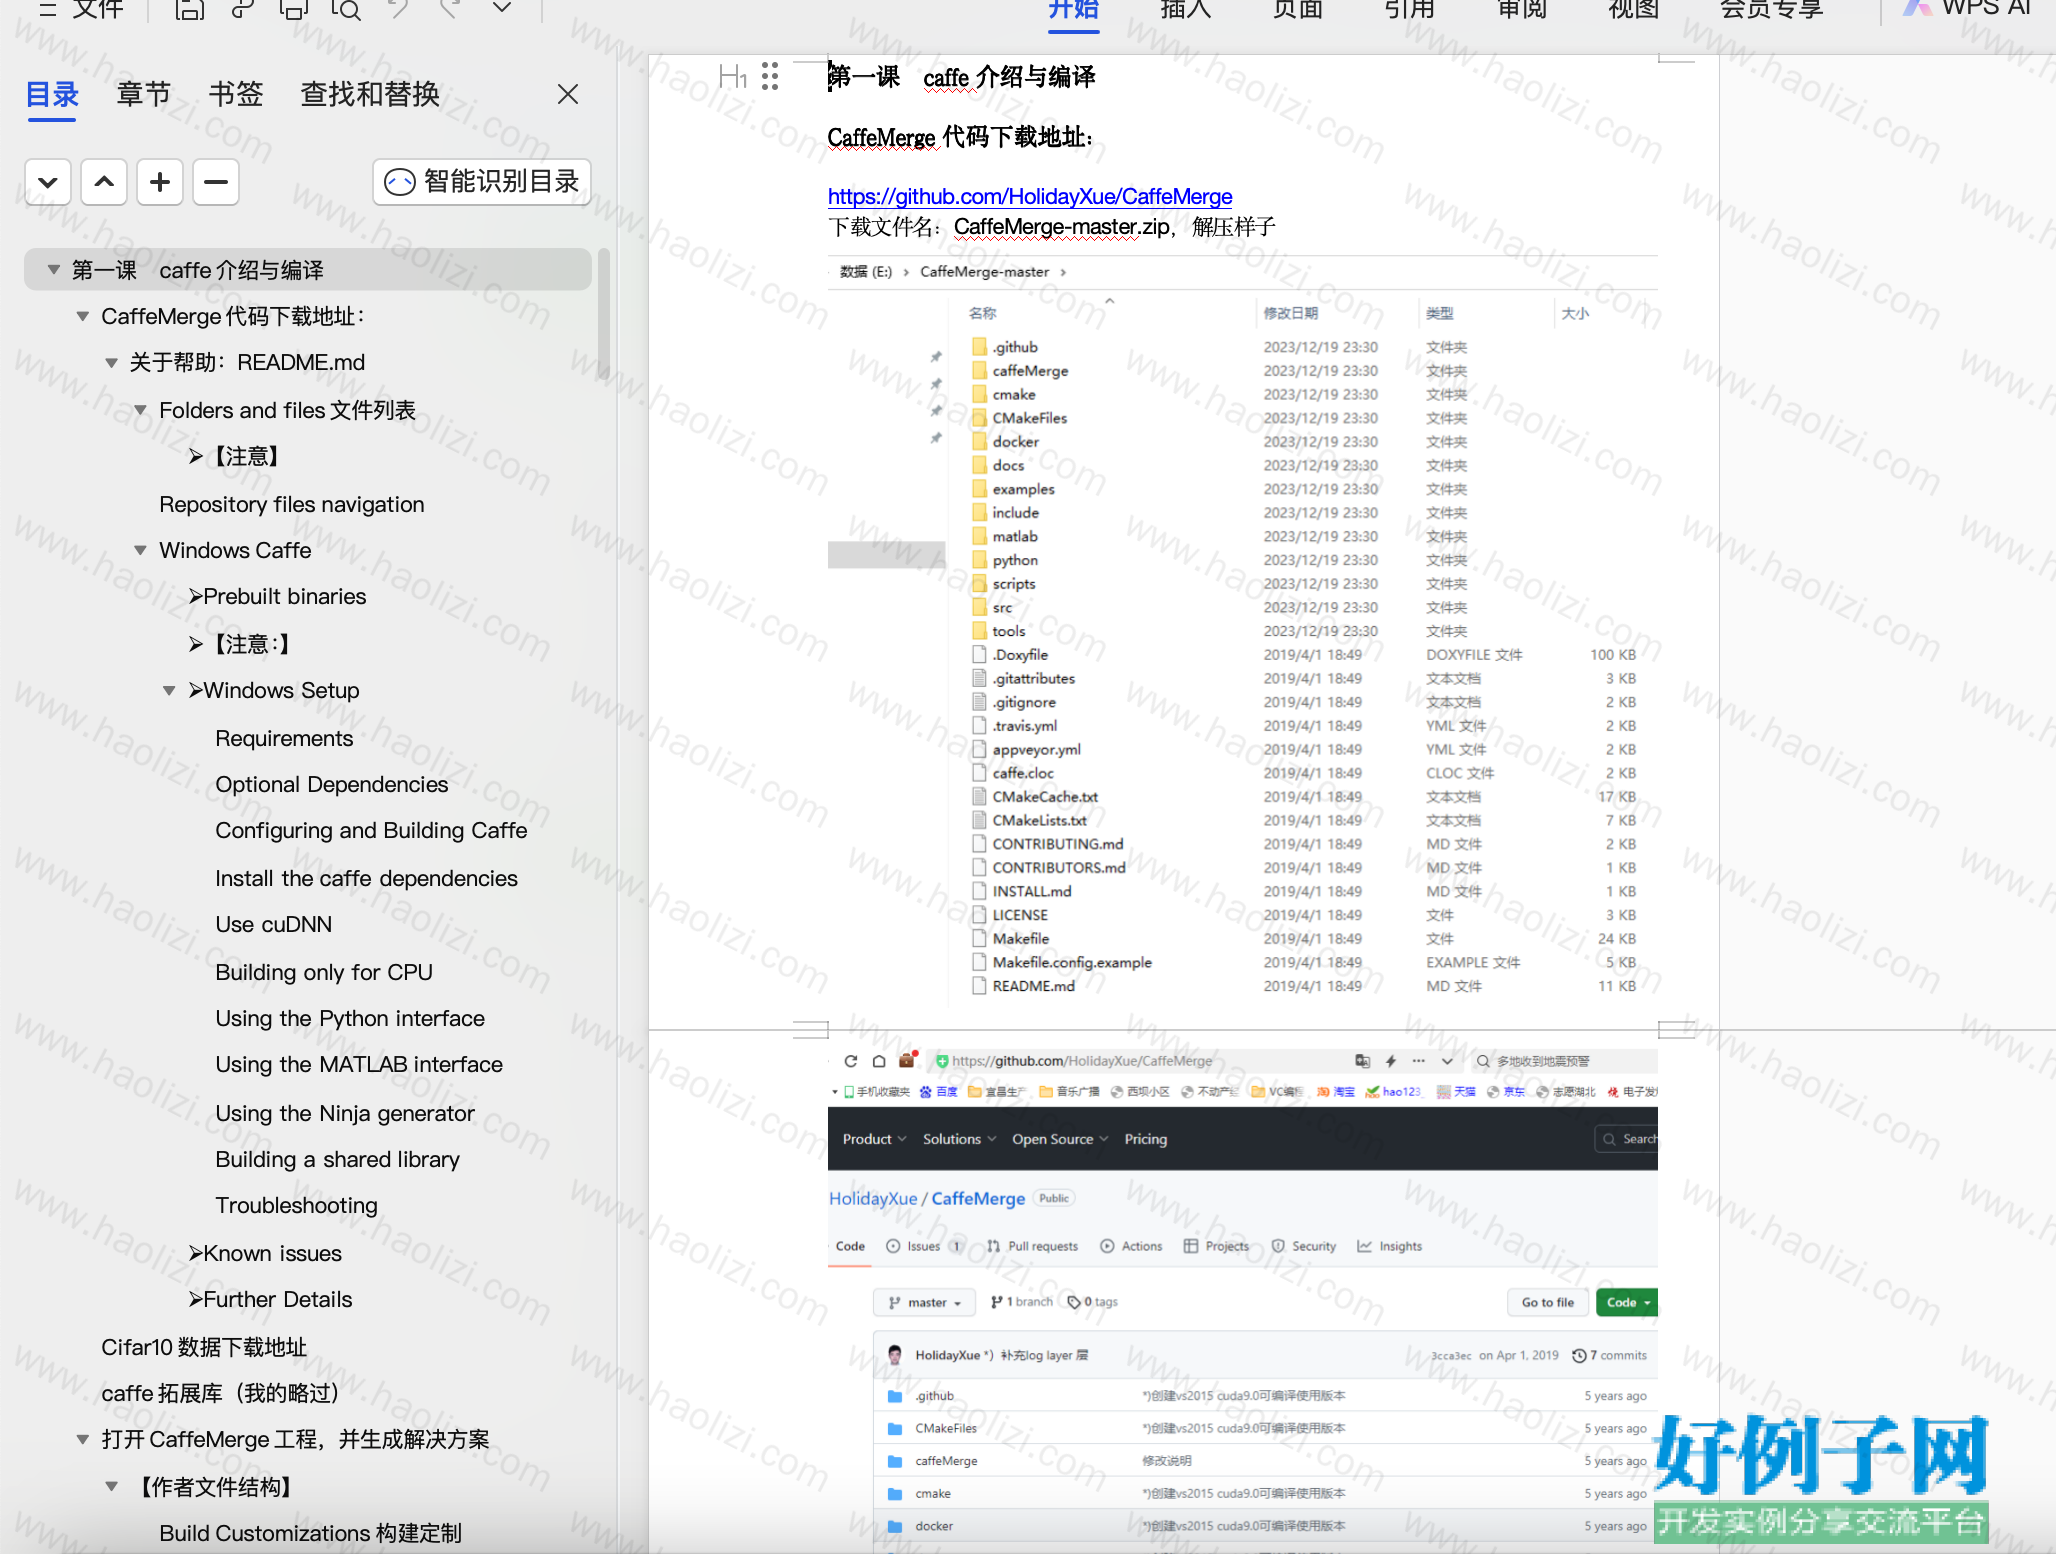
Task: Click the minus button above the outline
Action: (x=216, y=182)
